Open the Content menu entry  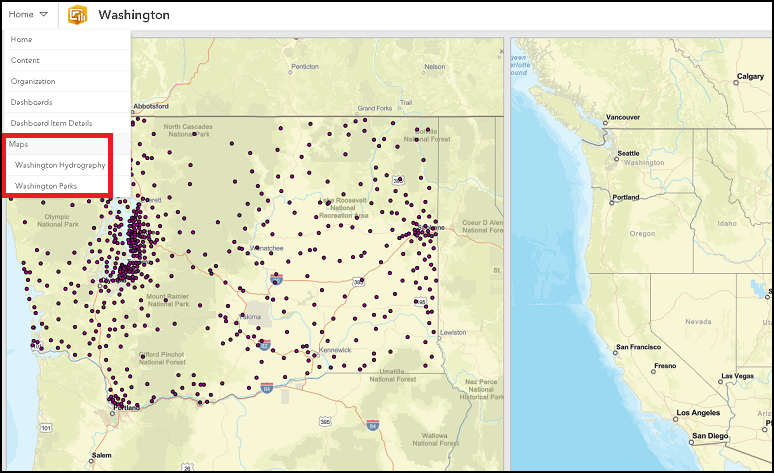[x=25, y=60]
